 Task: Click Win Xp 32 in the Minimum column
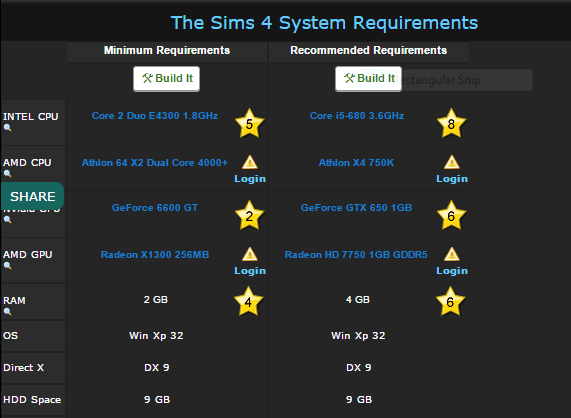tap(156, 335)
